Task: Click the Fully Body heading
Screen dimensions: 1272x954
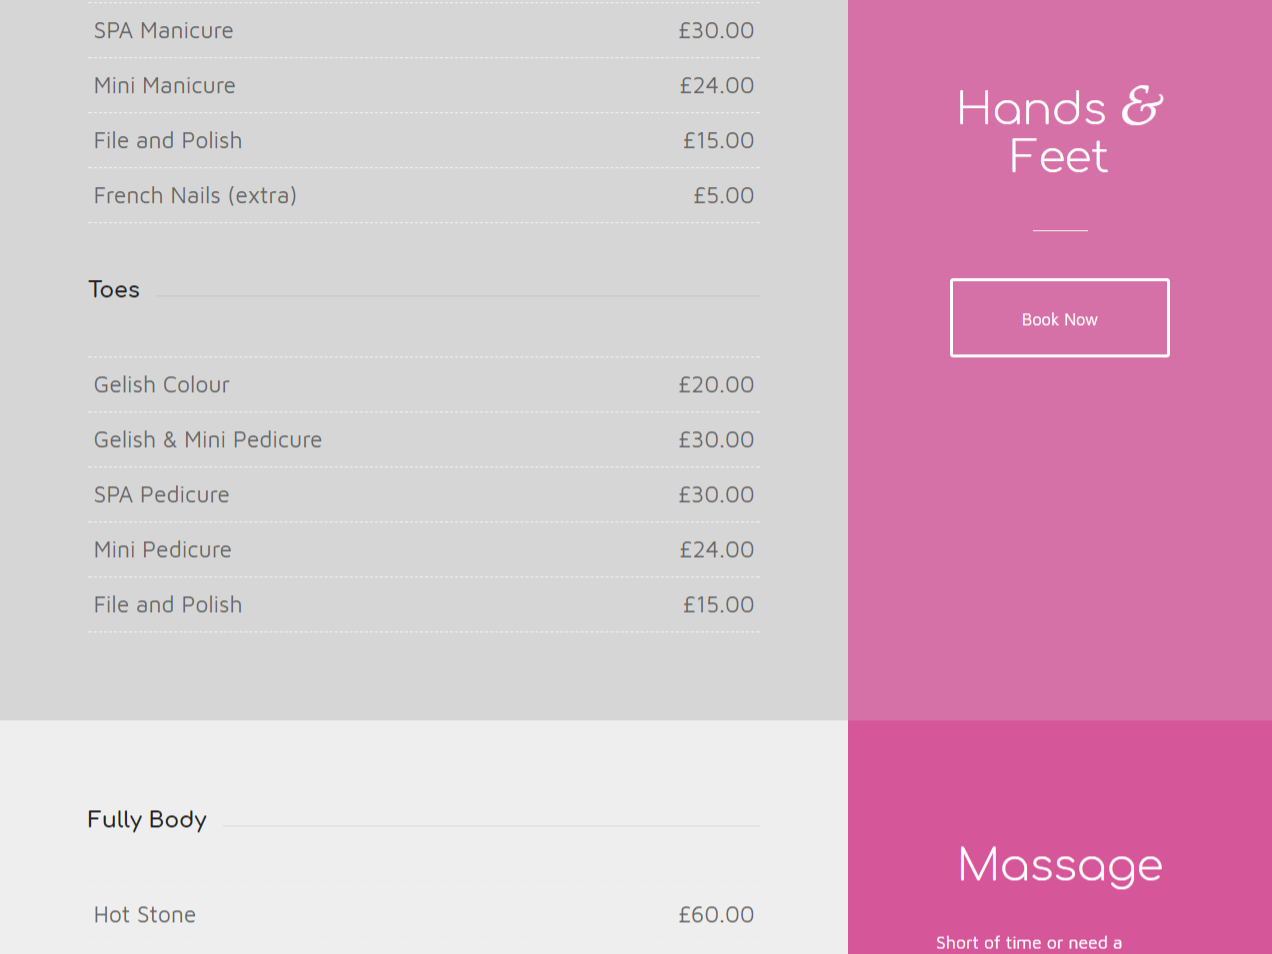Action: 147,820
